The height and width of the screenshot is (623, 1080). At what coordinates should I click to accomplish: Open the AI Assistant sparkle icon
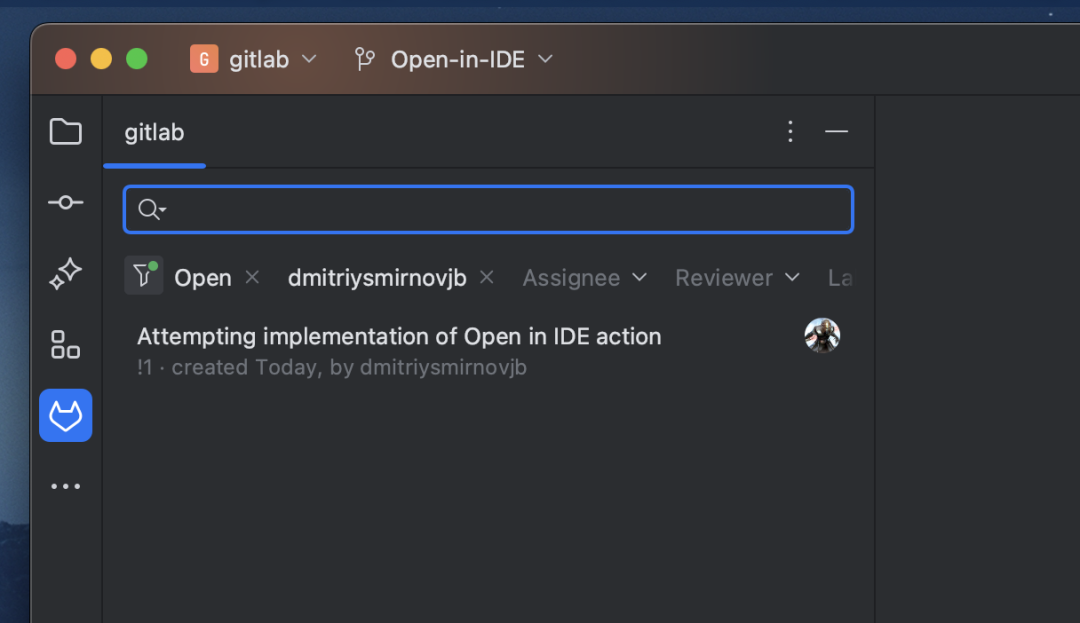65,274
